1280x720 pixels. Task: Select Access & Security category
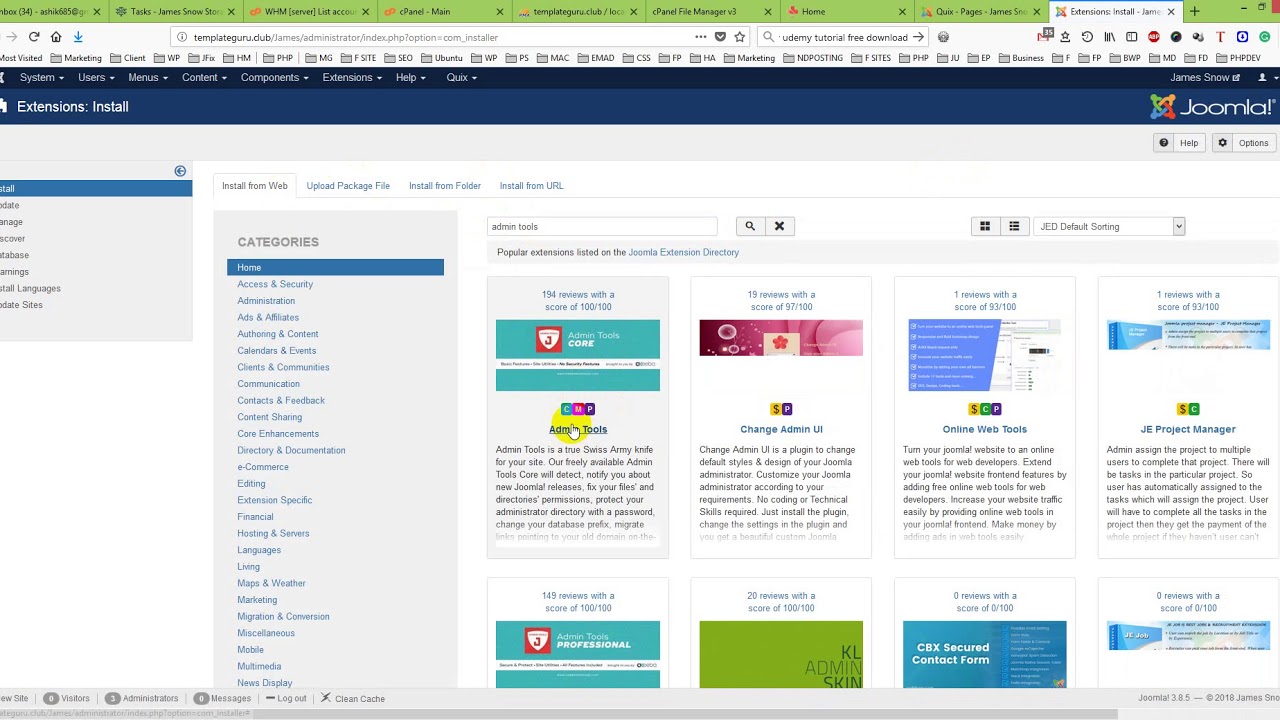tap(275, 284)
